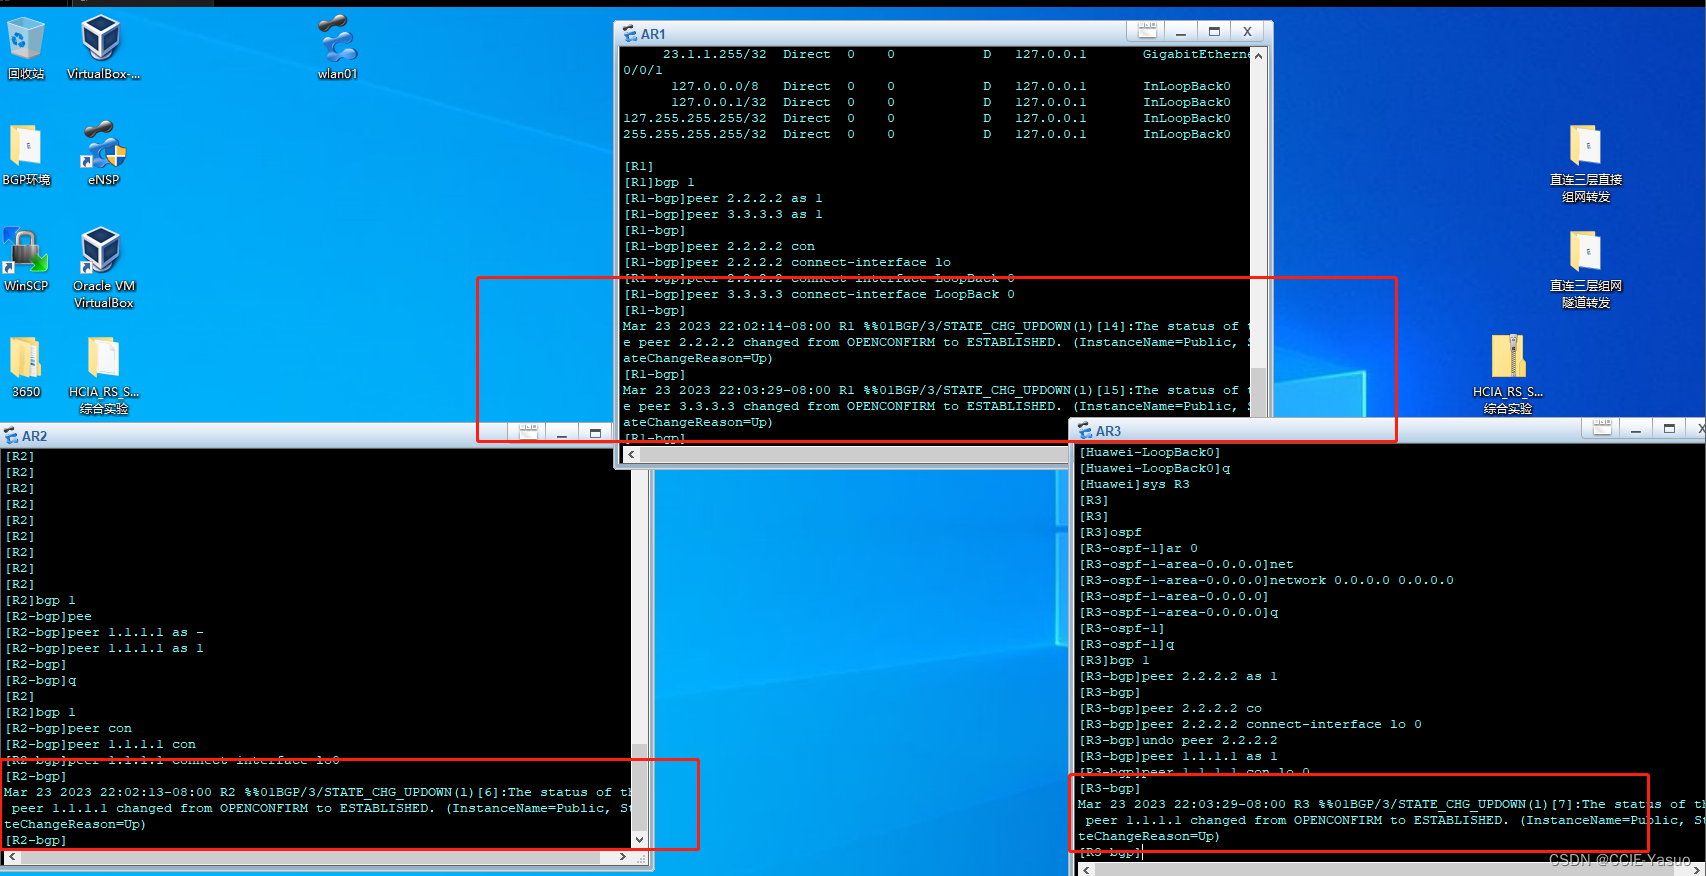The width and height of the screenshot is (1706, 876).
Task: Click the AR1 horizontal scrollbar left arrow
Action: 630,455
